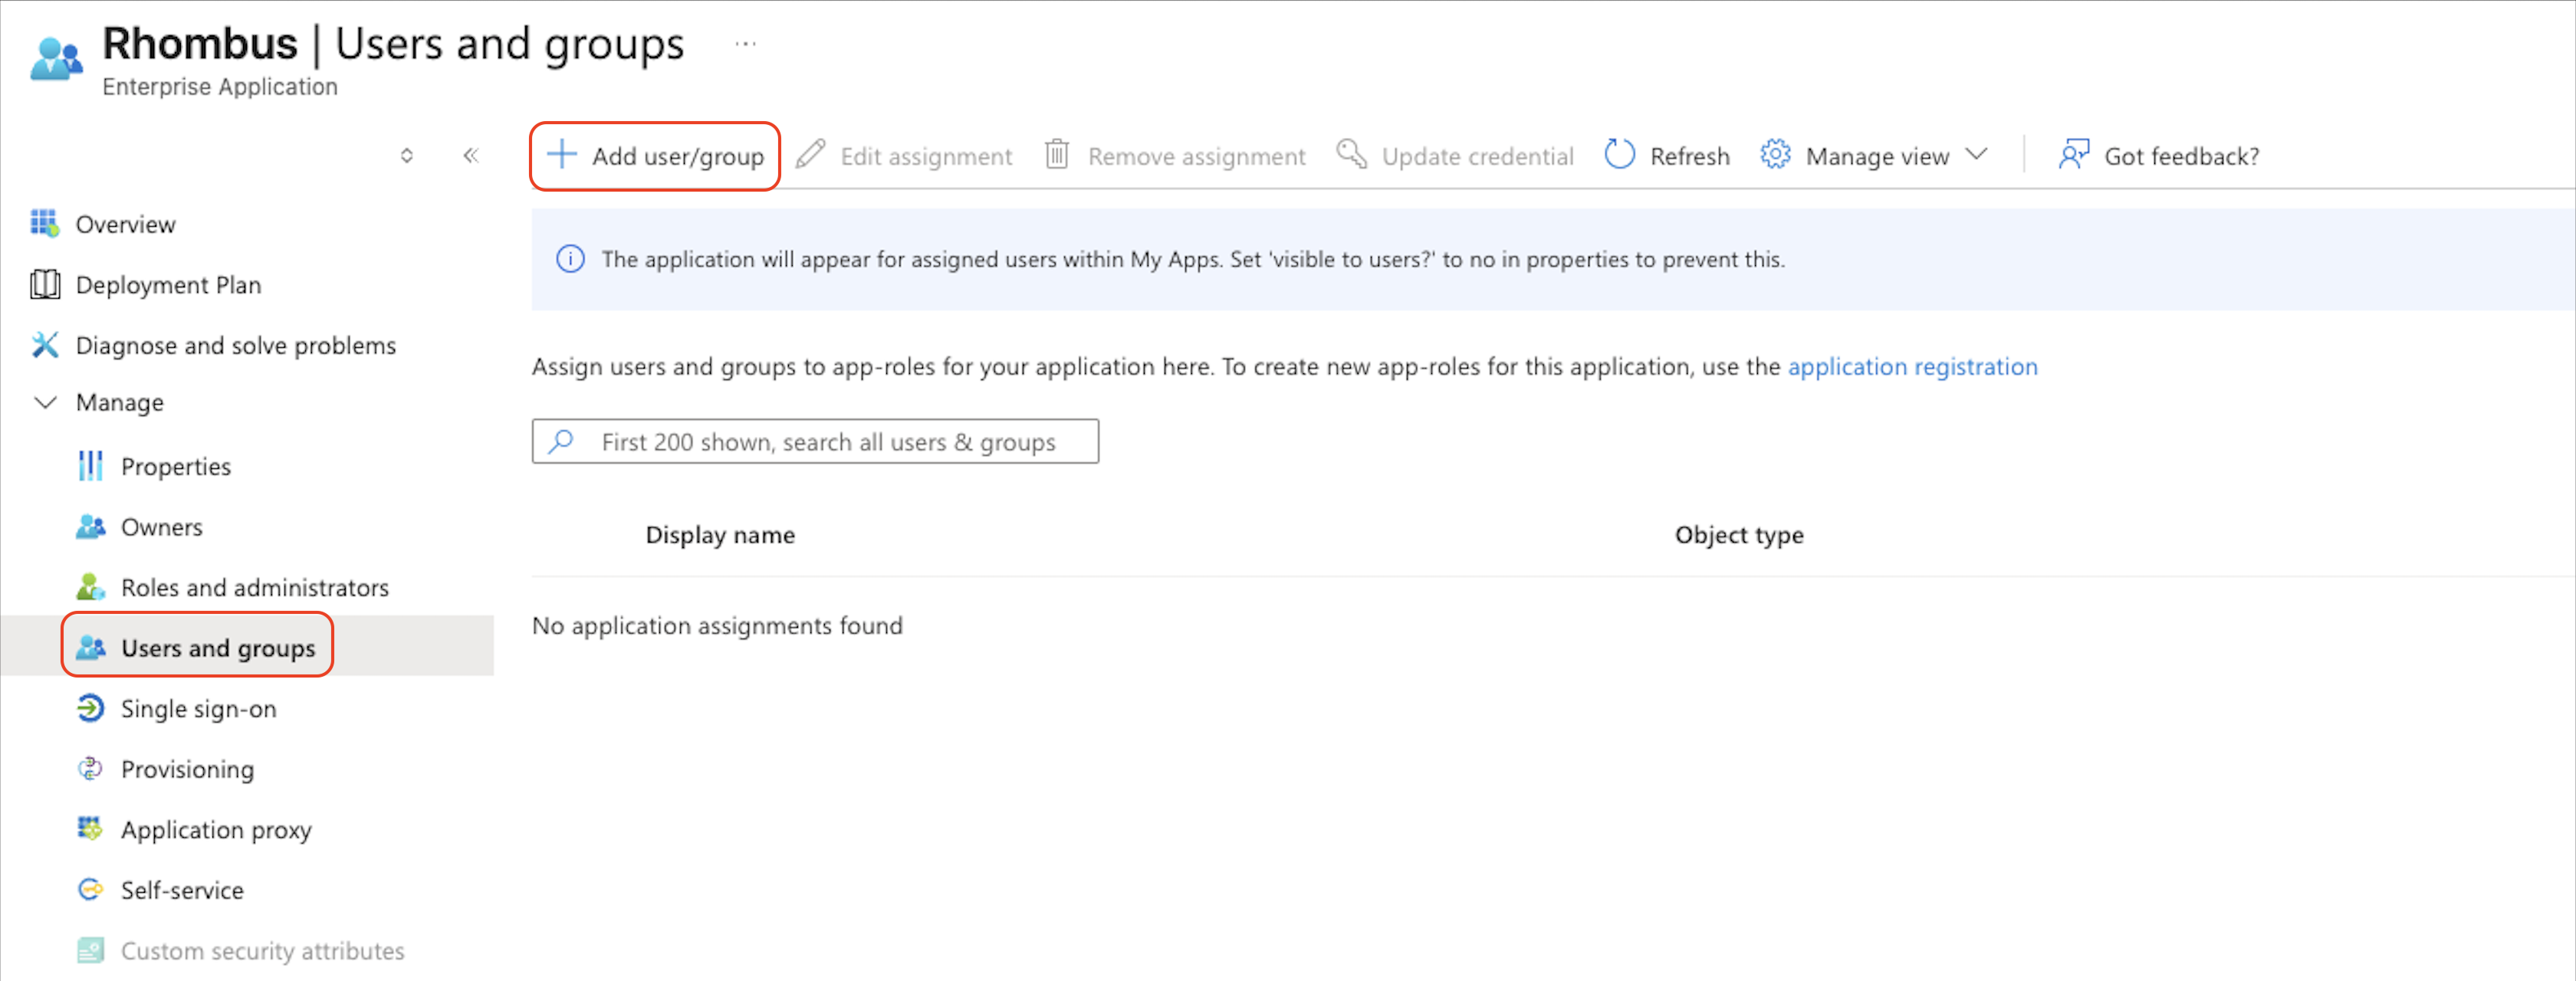The width and height of the screenshot is (2576, 981).
Task: Click the My Apps visibility info banner text
Action: point(1193,259)
